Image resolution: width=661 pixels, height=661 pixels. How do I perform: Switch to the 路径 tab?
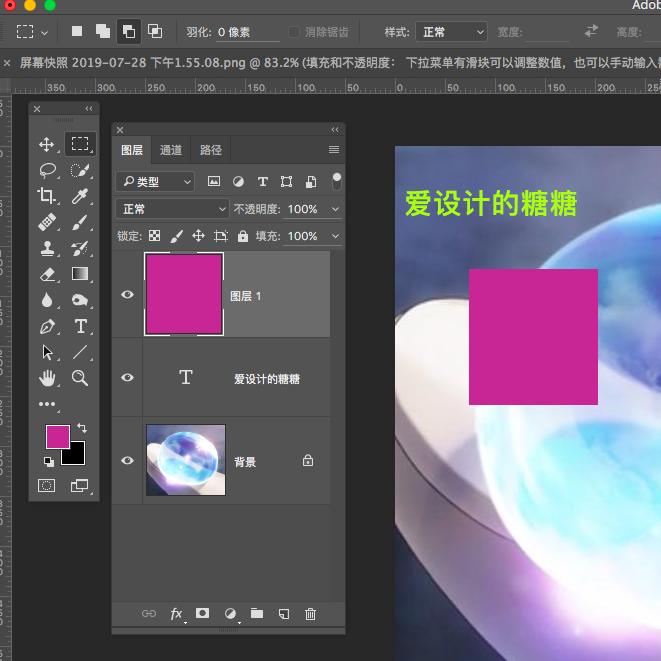coord(211,150)
